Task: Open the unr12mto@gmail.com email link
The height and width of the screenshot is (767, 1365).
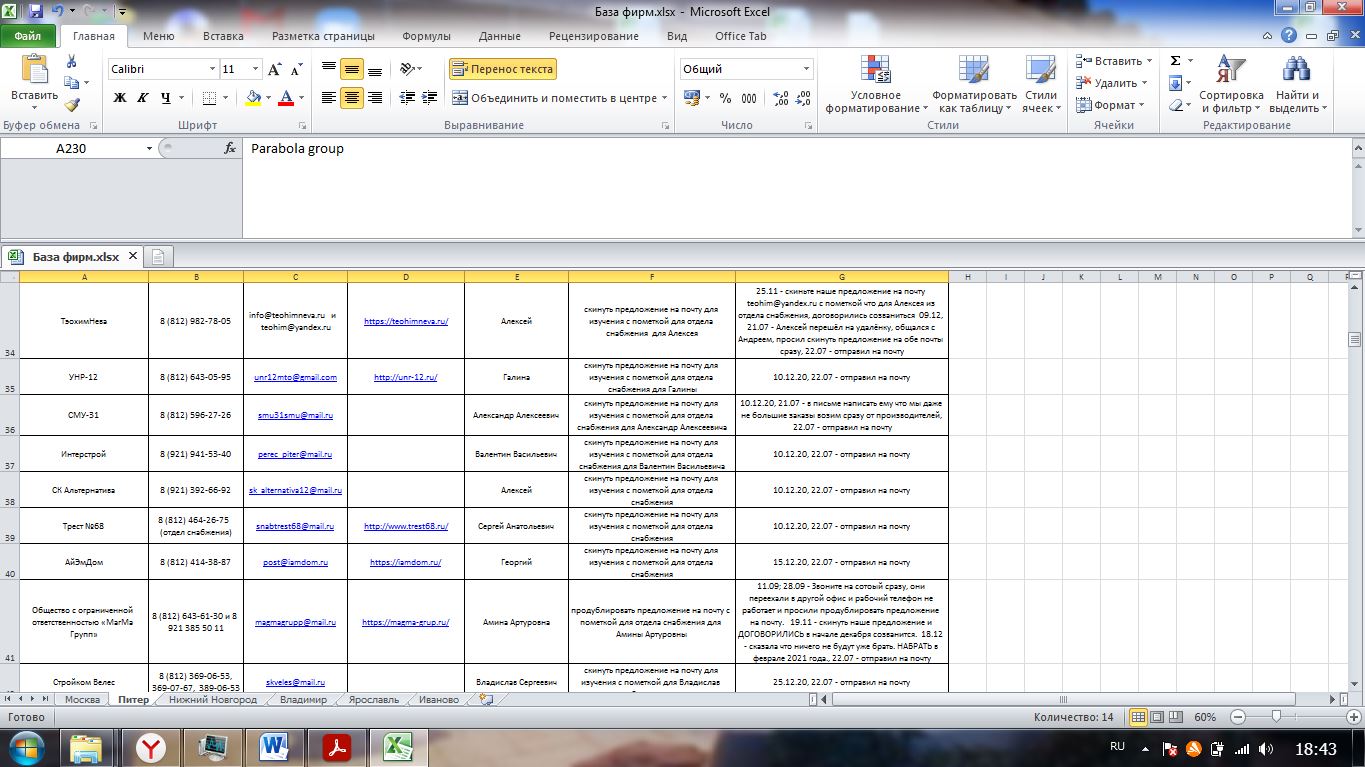Action: 295,377
